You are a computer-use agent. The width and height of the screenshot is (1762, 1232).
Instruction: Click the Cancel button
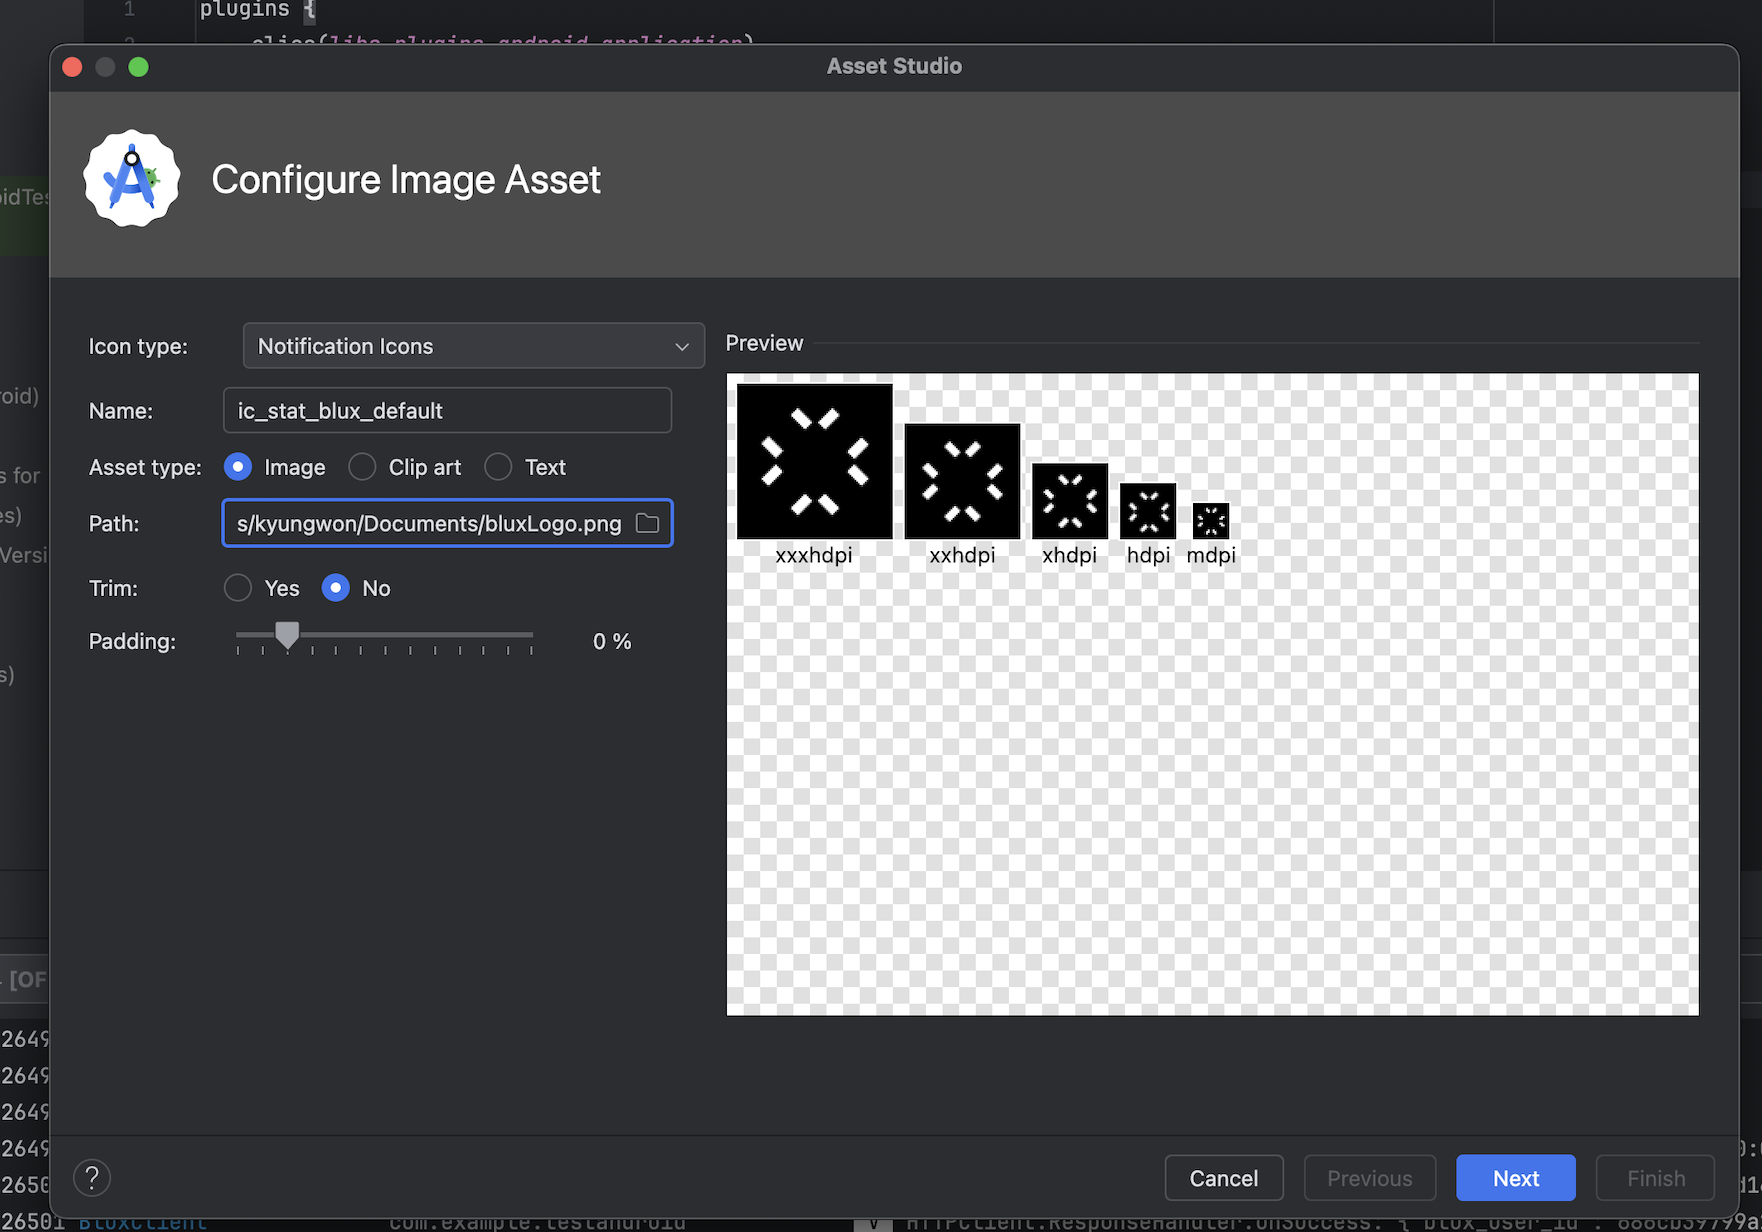point(1224,1178)
